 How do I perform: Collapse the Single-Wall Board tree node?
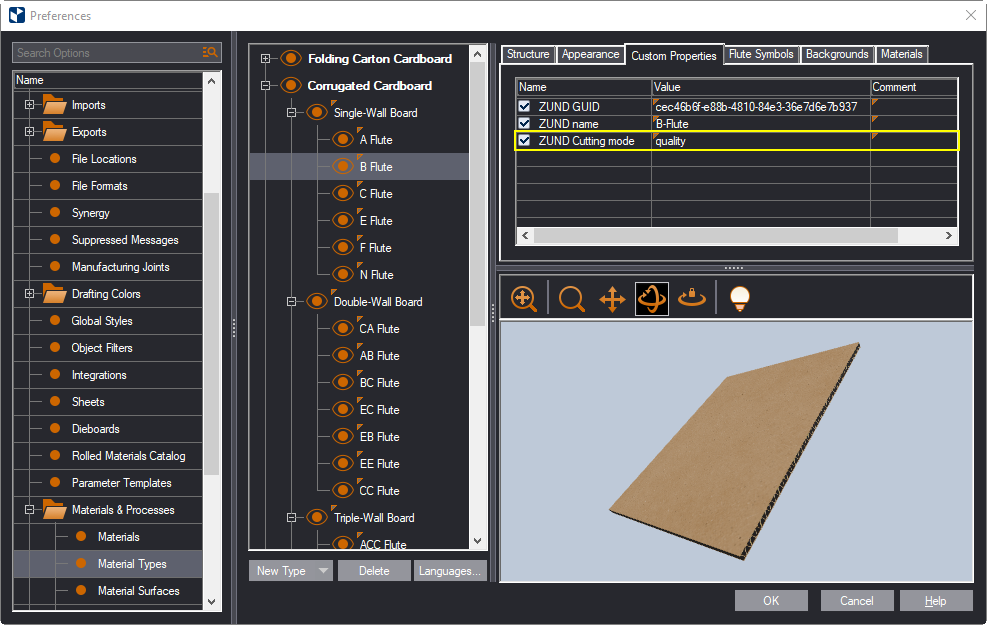coord(292,113)
